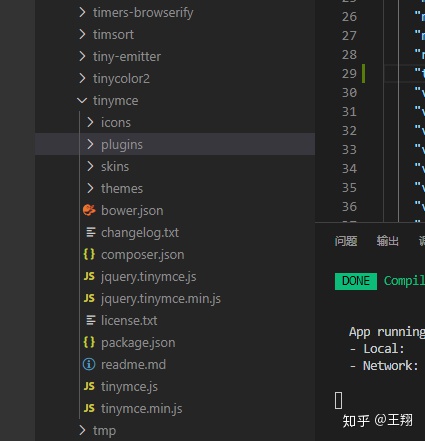Click the composer.json braces icon
Image resolution: width=425 pixels, height=441 pixels.
(x=89, y=254)
